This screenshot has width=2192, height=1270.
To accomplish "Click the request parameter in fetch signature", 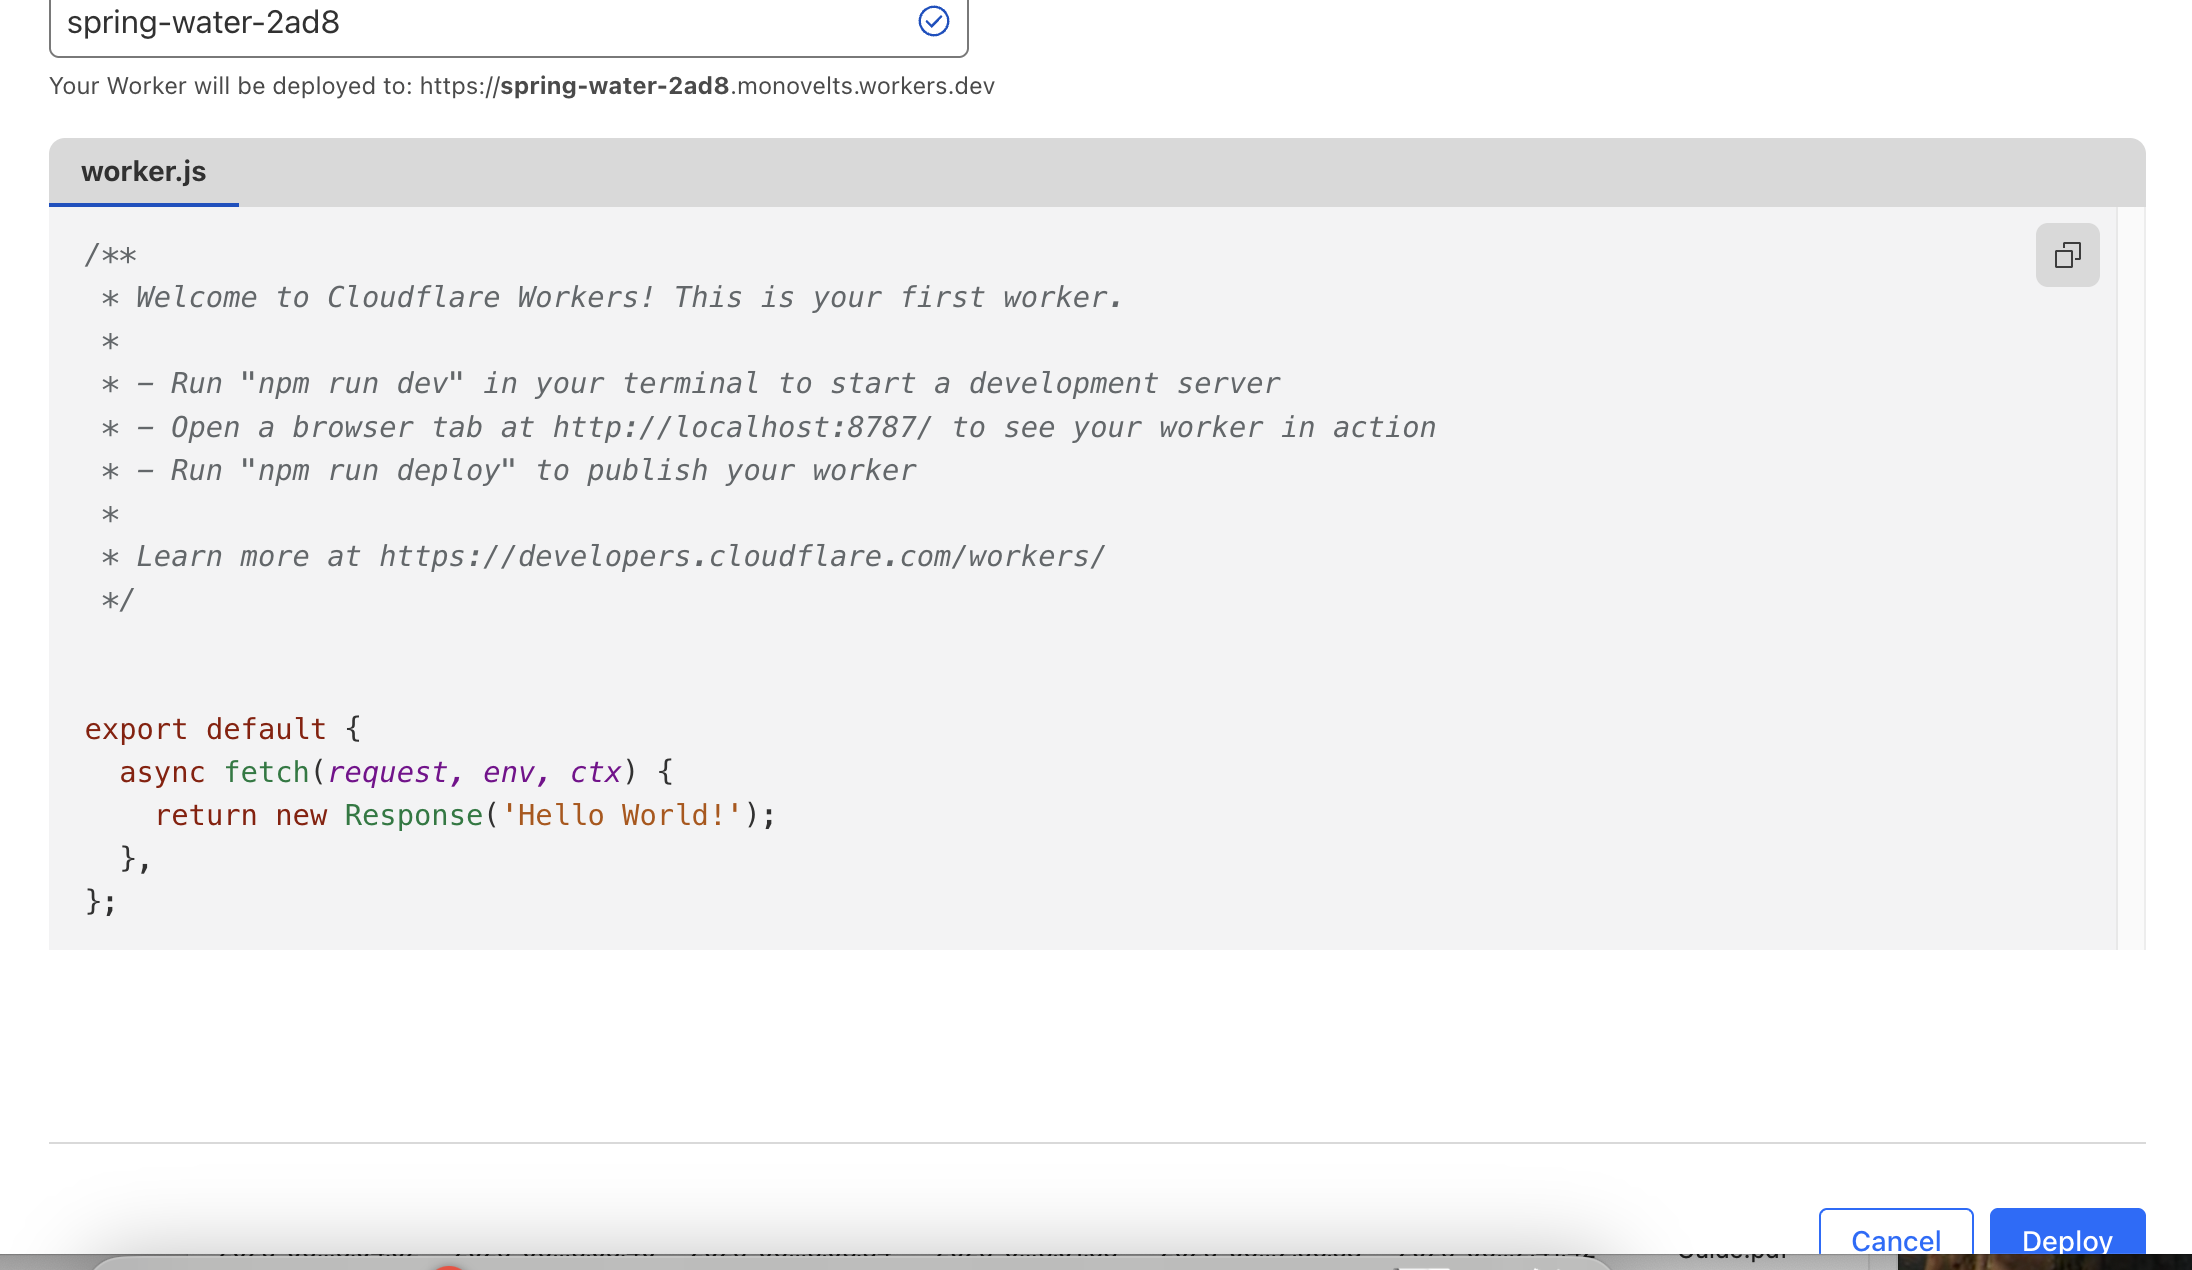I will click(387, 772).
